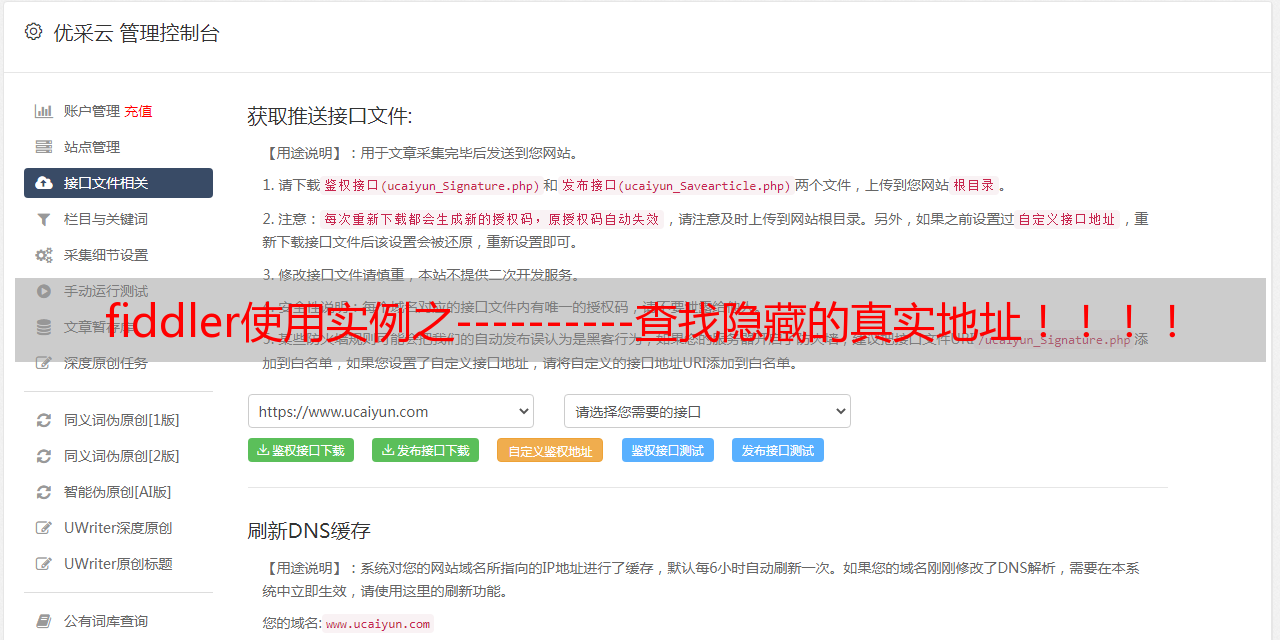
Task: Open 账户管理 in the sidebar
Action: click(x=92, y=111)
